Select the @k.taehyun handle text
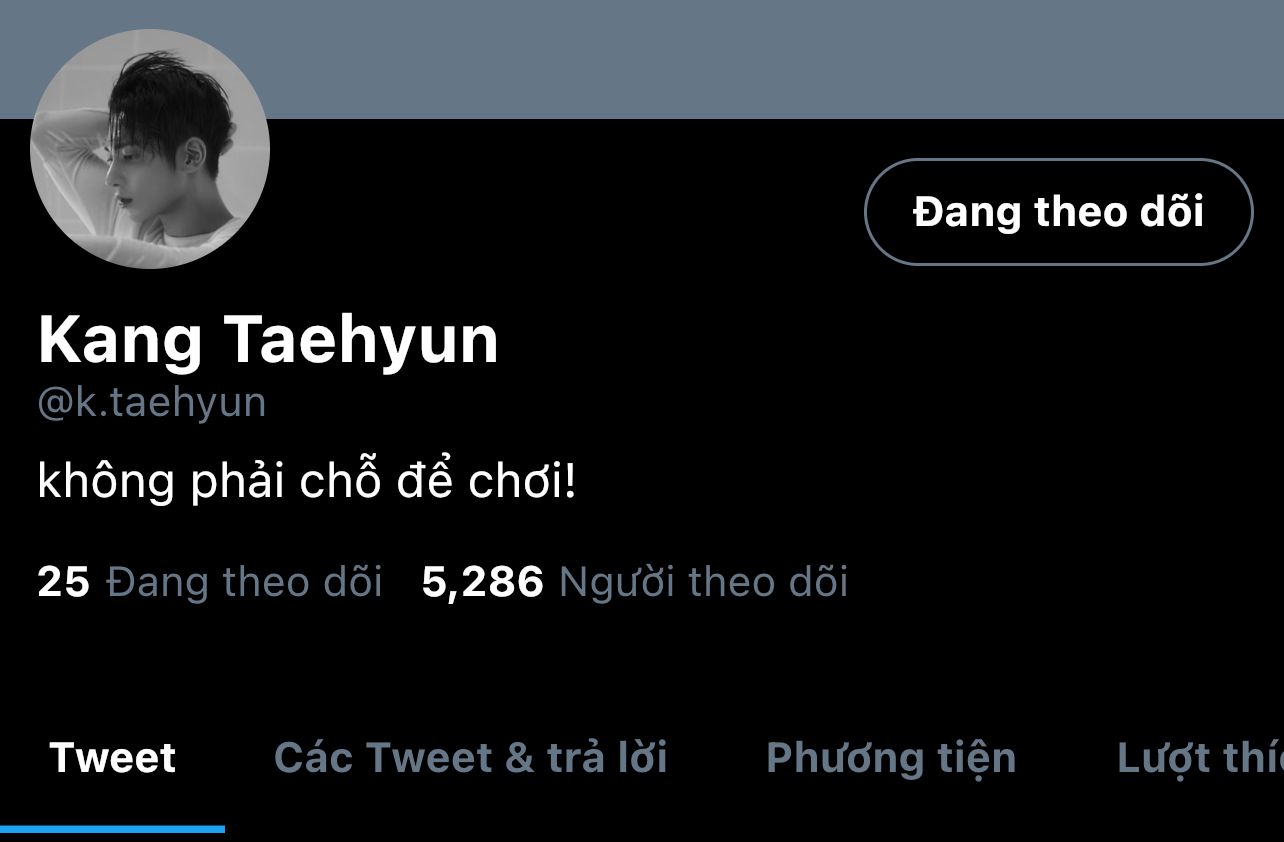 [152, 403]
